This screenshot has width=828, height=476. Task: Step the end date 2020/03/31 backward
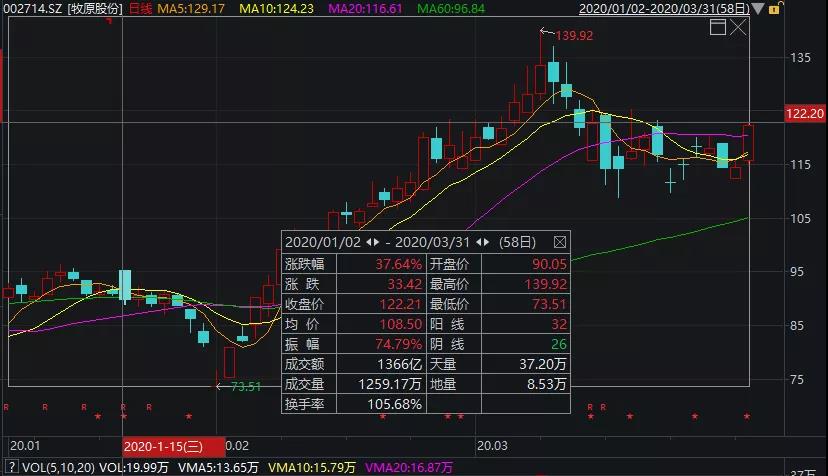479,242
